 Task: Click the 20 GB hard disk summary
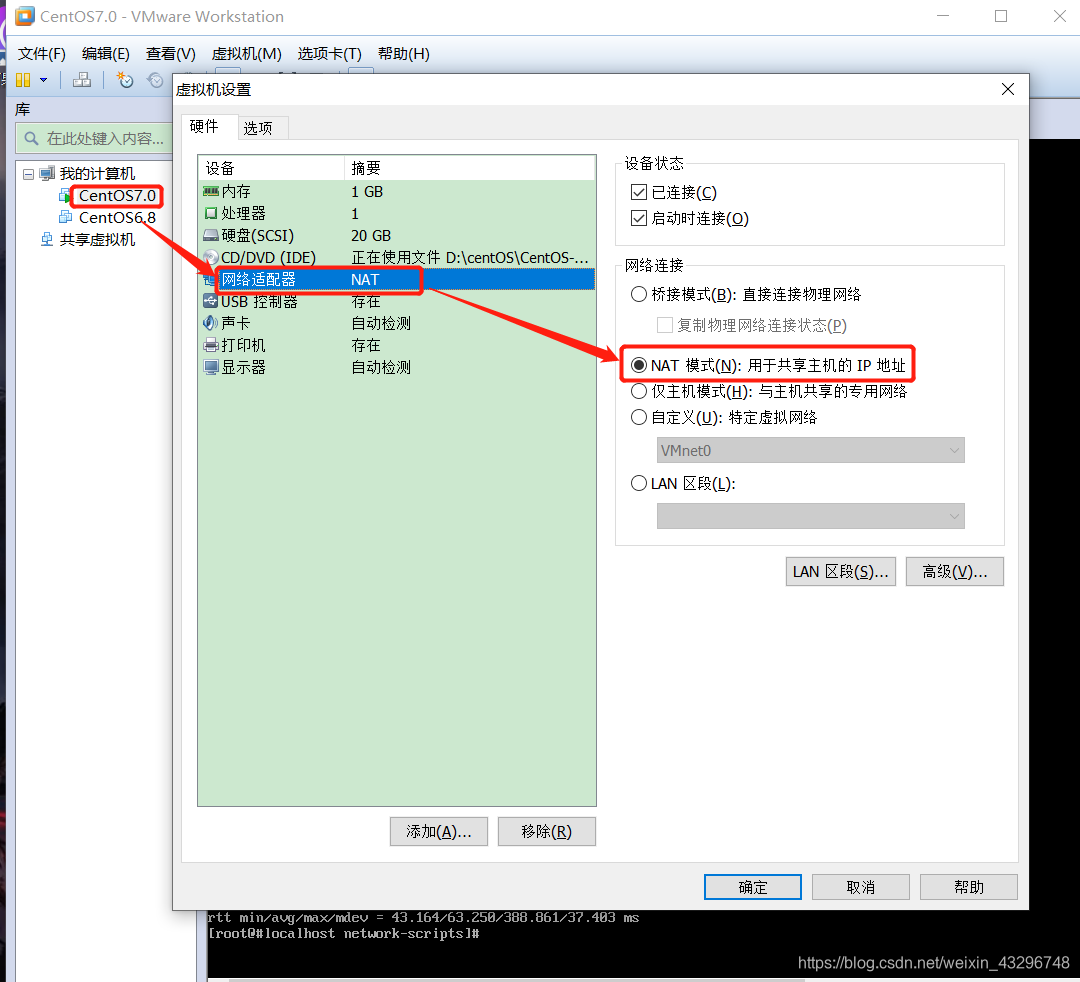pos(371,236)
